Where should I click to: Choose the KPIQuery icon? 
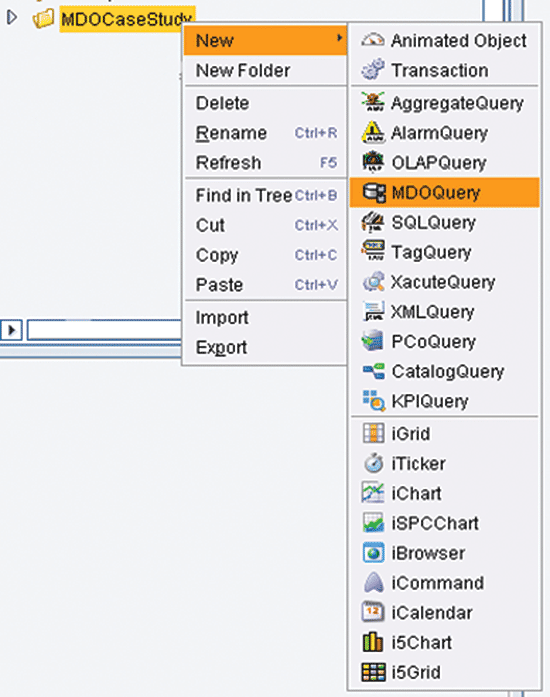pos(373,401)
